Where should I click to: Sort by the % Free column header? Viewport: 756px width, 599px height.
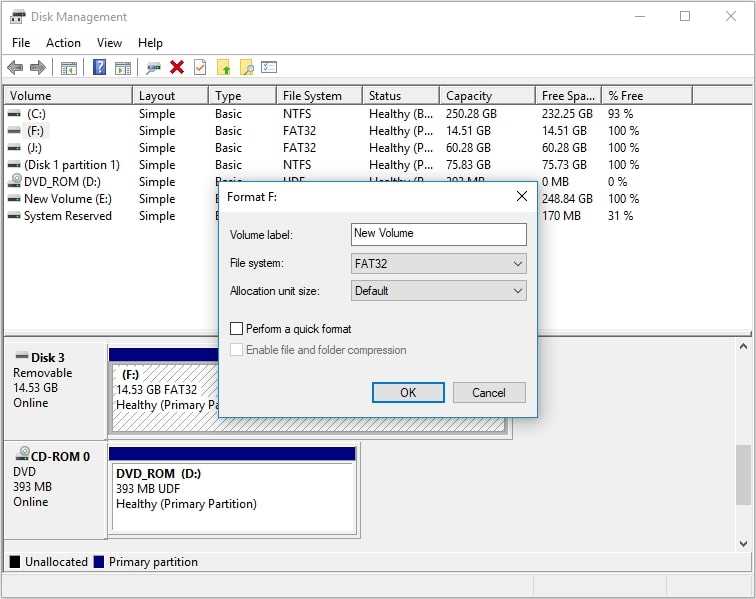[x=647, y=95]
